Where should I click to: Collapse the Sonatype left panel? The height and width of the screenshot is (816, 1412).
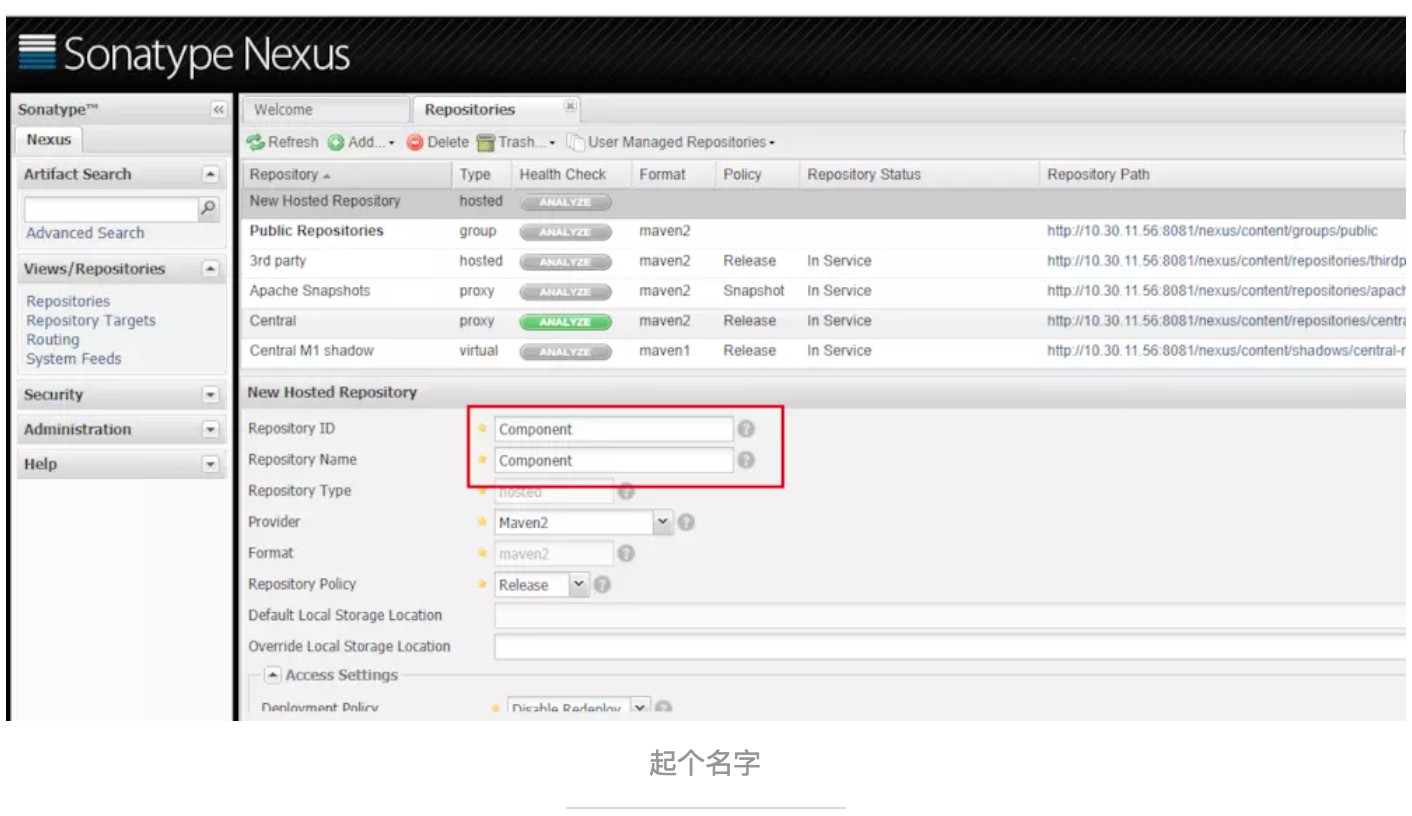pyautogui.click(x=219, y=110)
